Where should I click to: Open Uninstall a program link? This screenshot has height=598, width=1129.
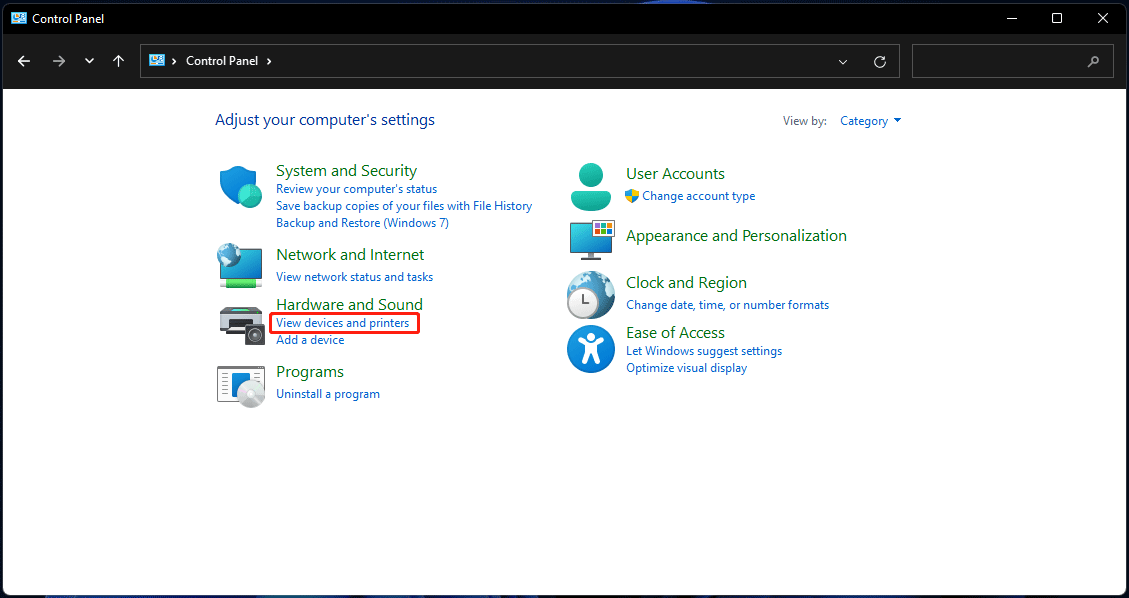328,394
